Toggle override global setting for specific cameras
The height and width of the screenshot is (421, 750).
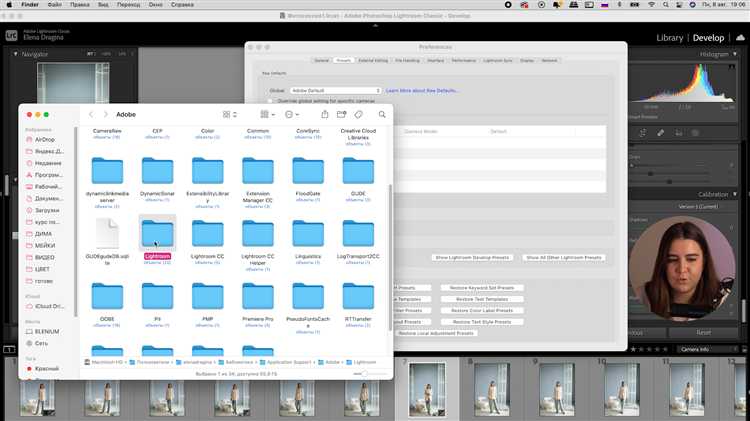270,101
